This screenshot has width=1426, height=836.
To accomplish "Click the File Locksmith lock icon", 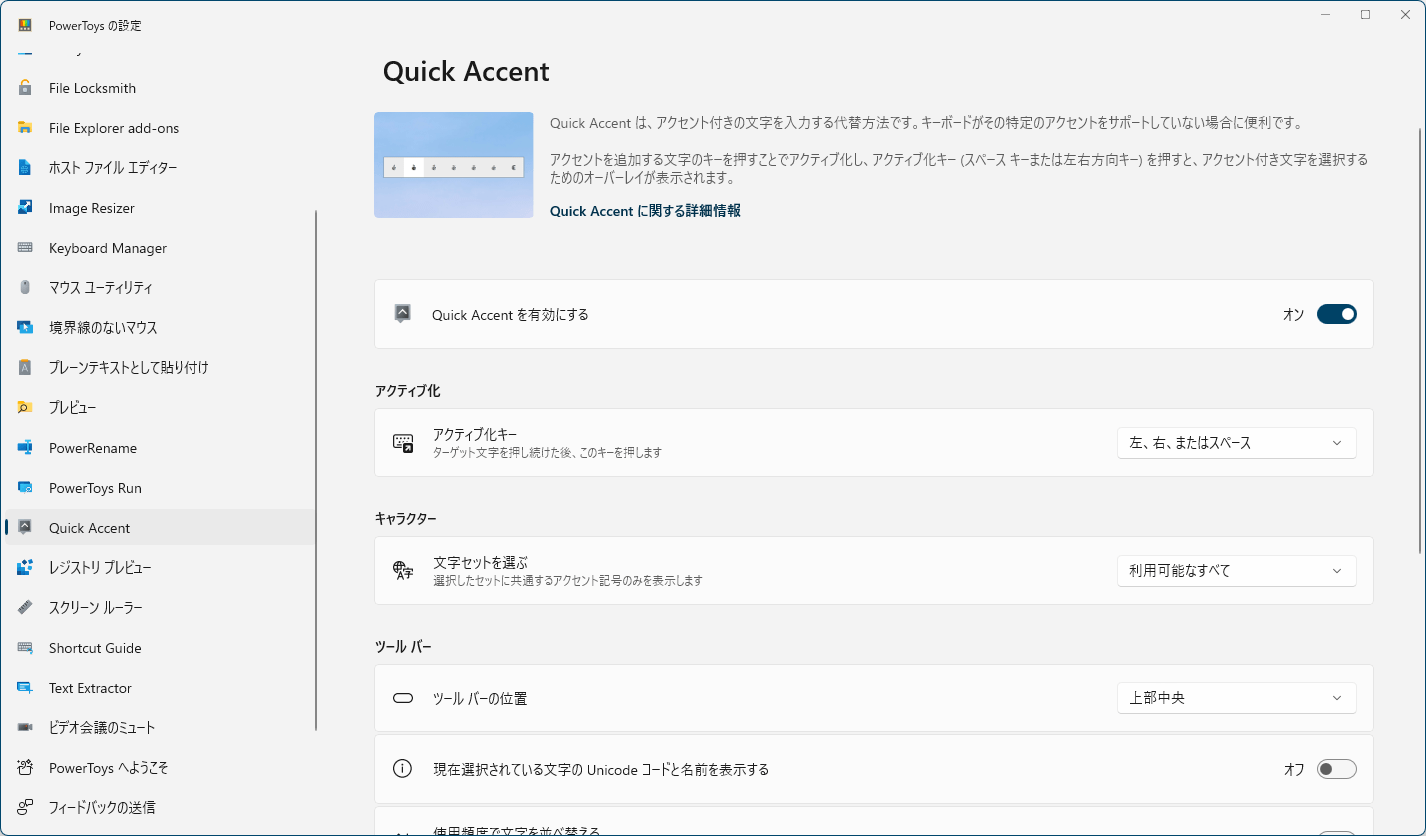I will click(x=25, y=88).
